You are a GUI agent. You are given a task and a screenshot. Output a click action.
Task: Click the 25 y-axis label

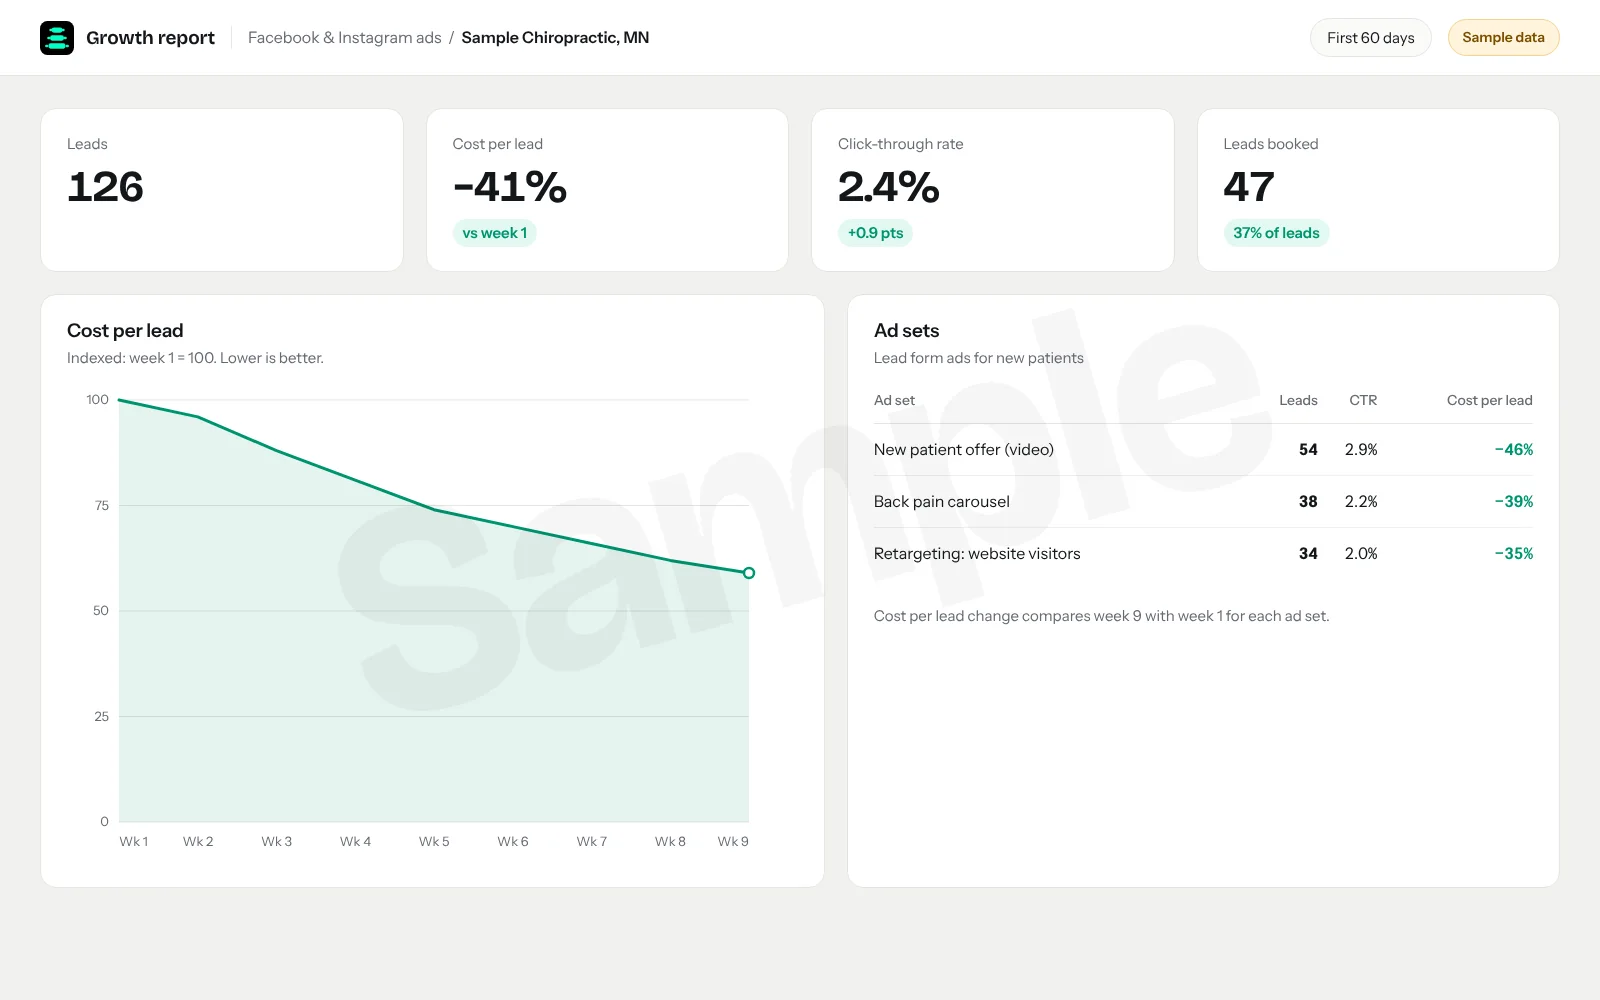click(101, 717)
